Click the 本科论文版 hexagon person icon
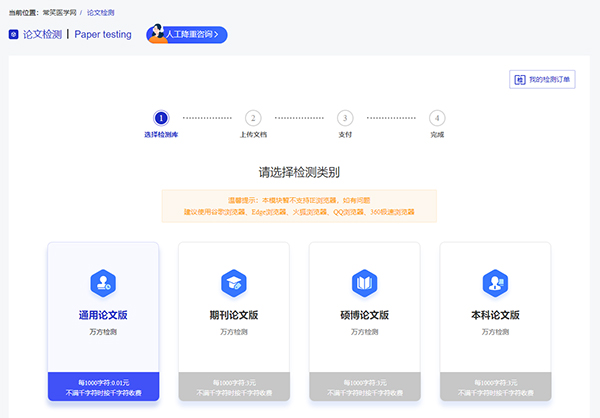600x418 pixels. [496, 282]
